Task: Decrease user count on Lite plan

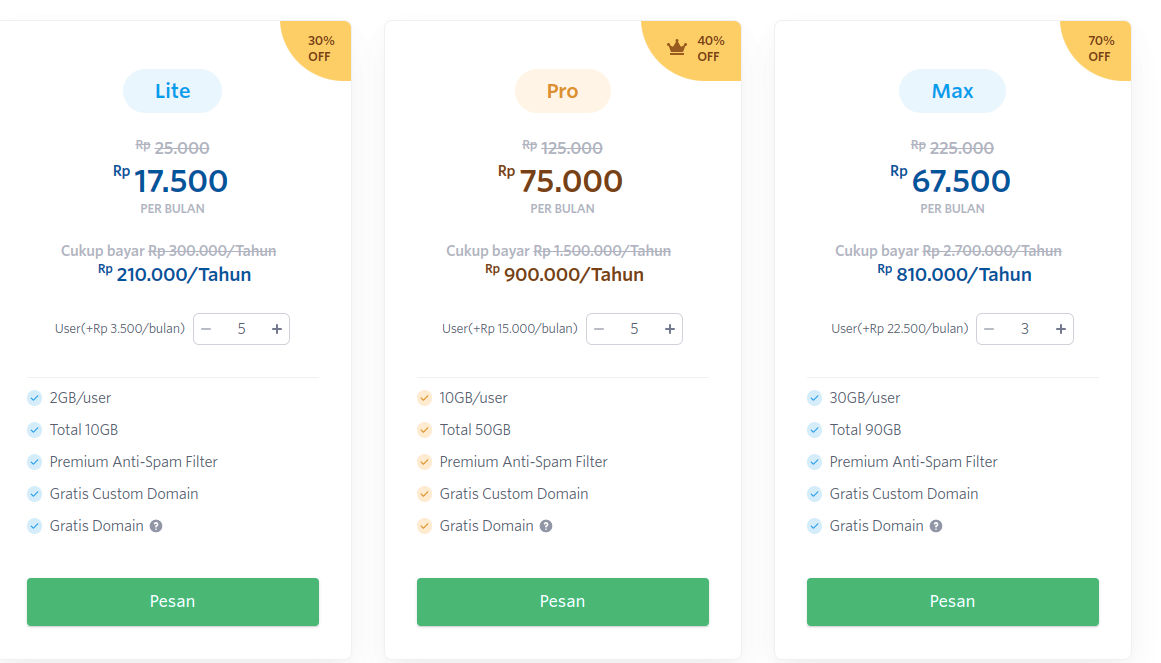Action: [206, 329]
